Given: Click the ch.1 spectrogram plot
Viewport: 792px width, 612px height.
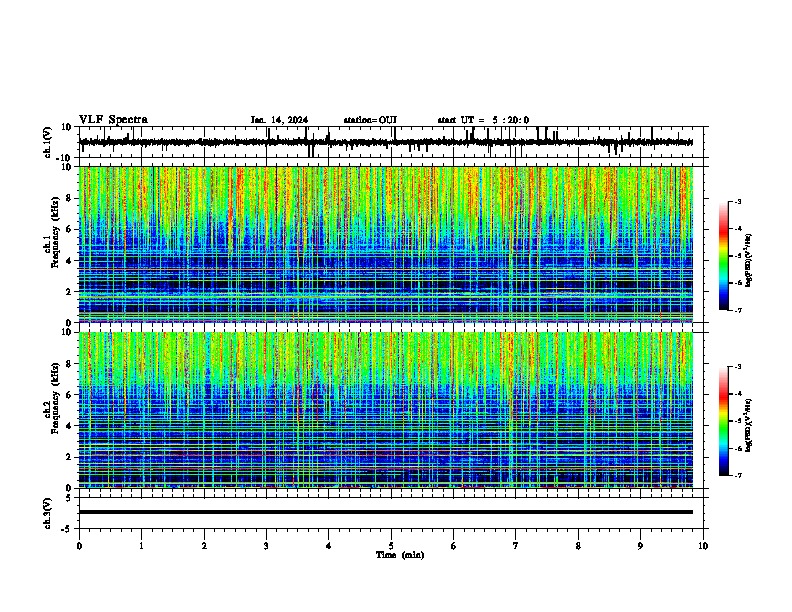Looking at the screenshot, I should click(x=386, y=244).
